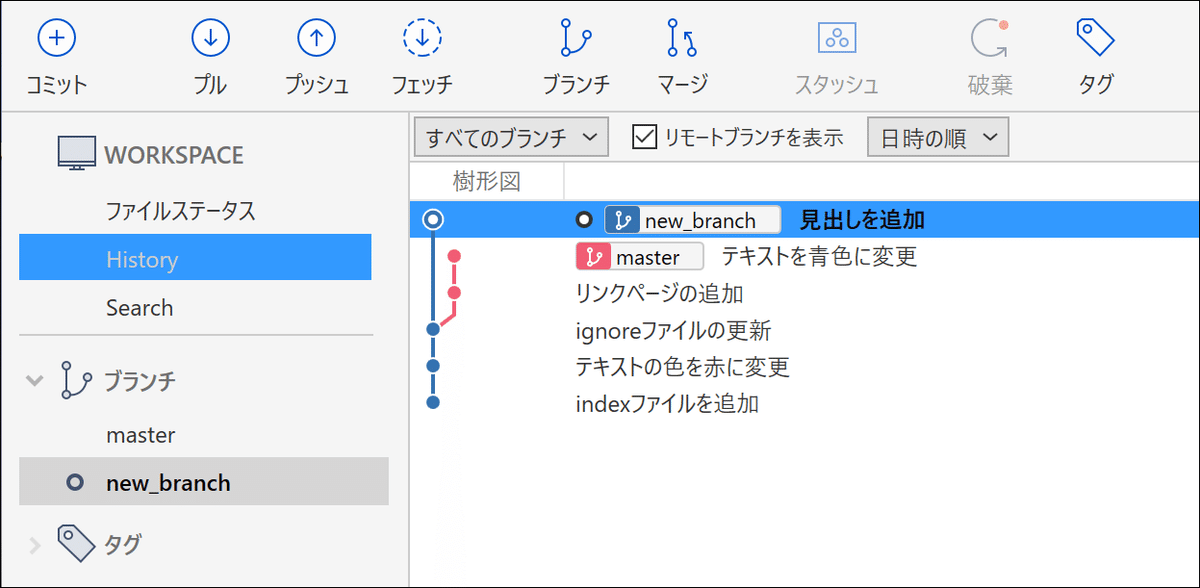Open the Branch (ブランチ) toolbar icon
1200x588 pixels.
point(575,38)
